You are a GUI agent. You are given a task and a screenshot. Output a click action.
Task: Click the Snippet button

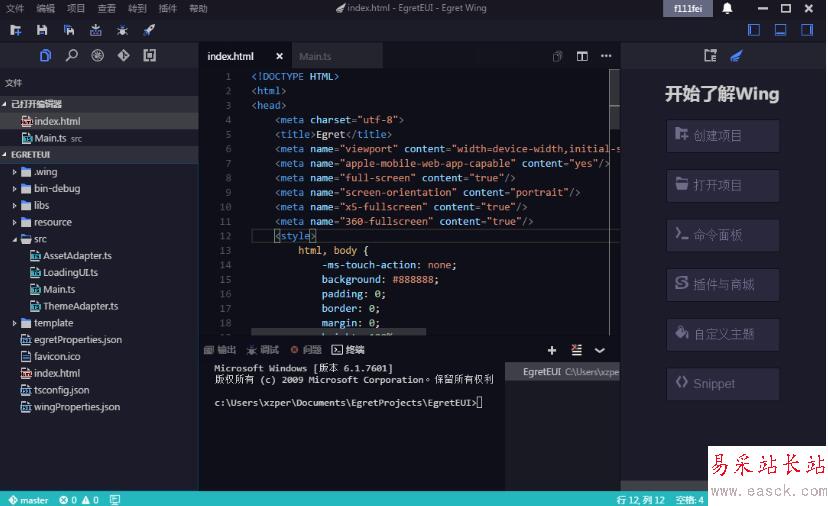pos(723,384)
